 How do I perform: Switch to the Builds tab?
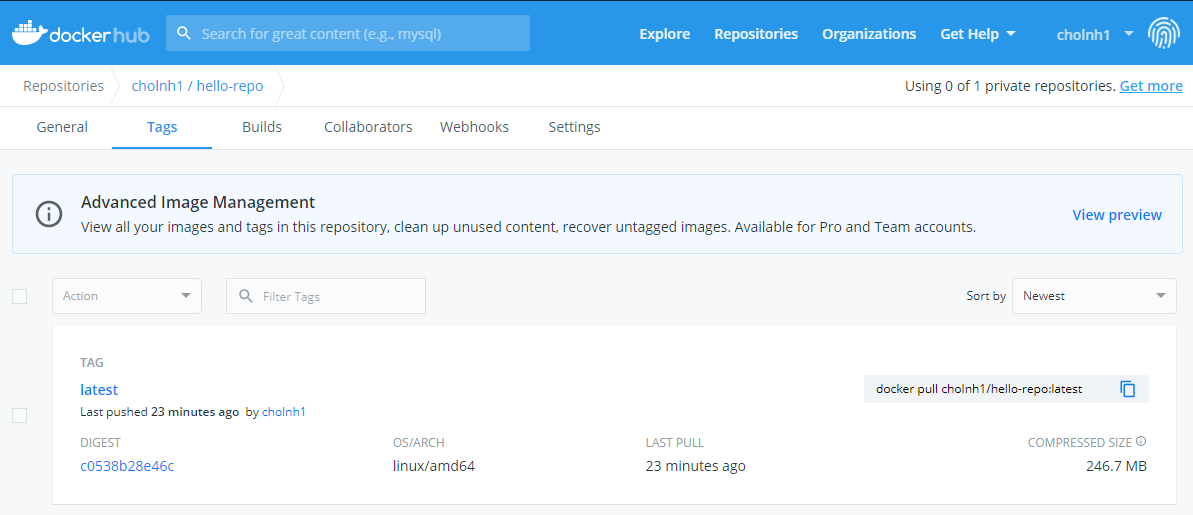pyautogui.click(x=262, y=127)
